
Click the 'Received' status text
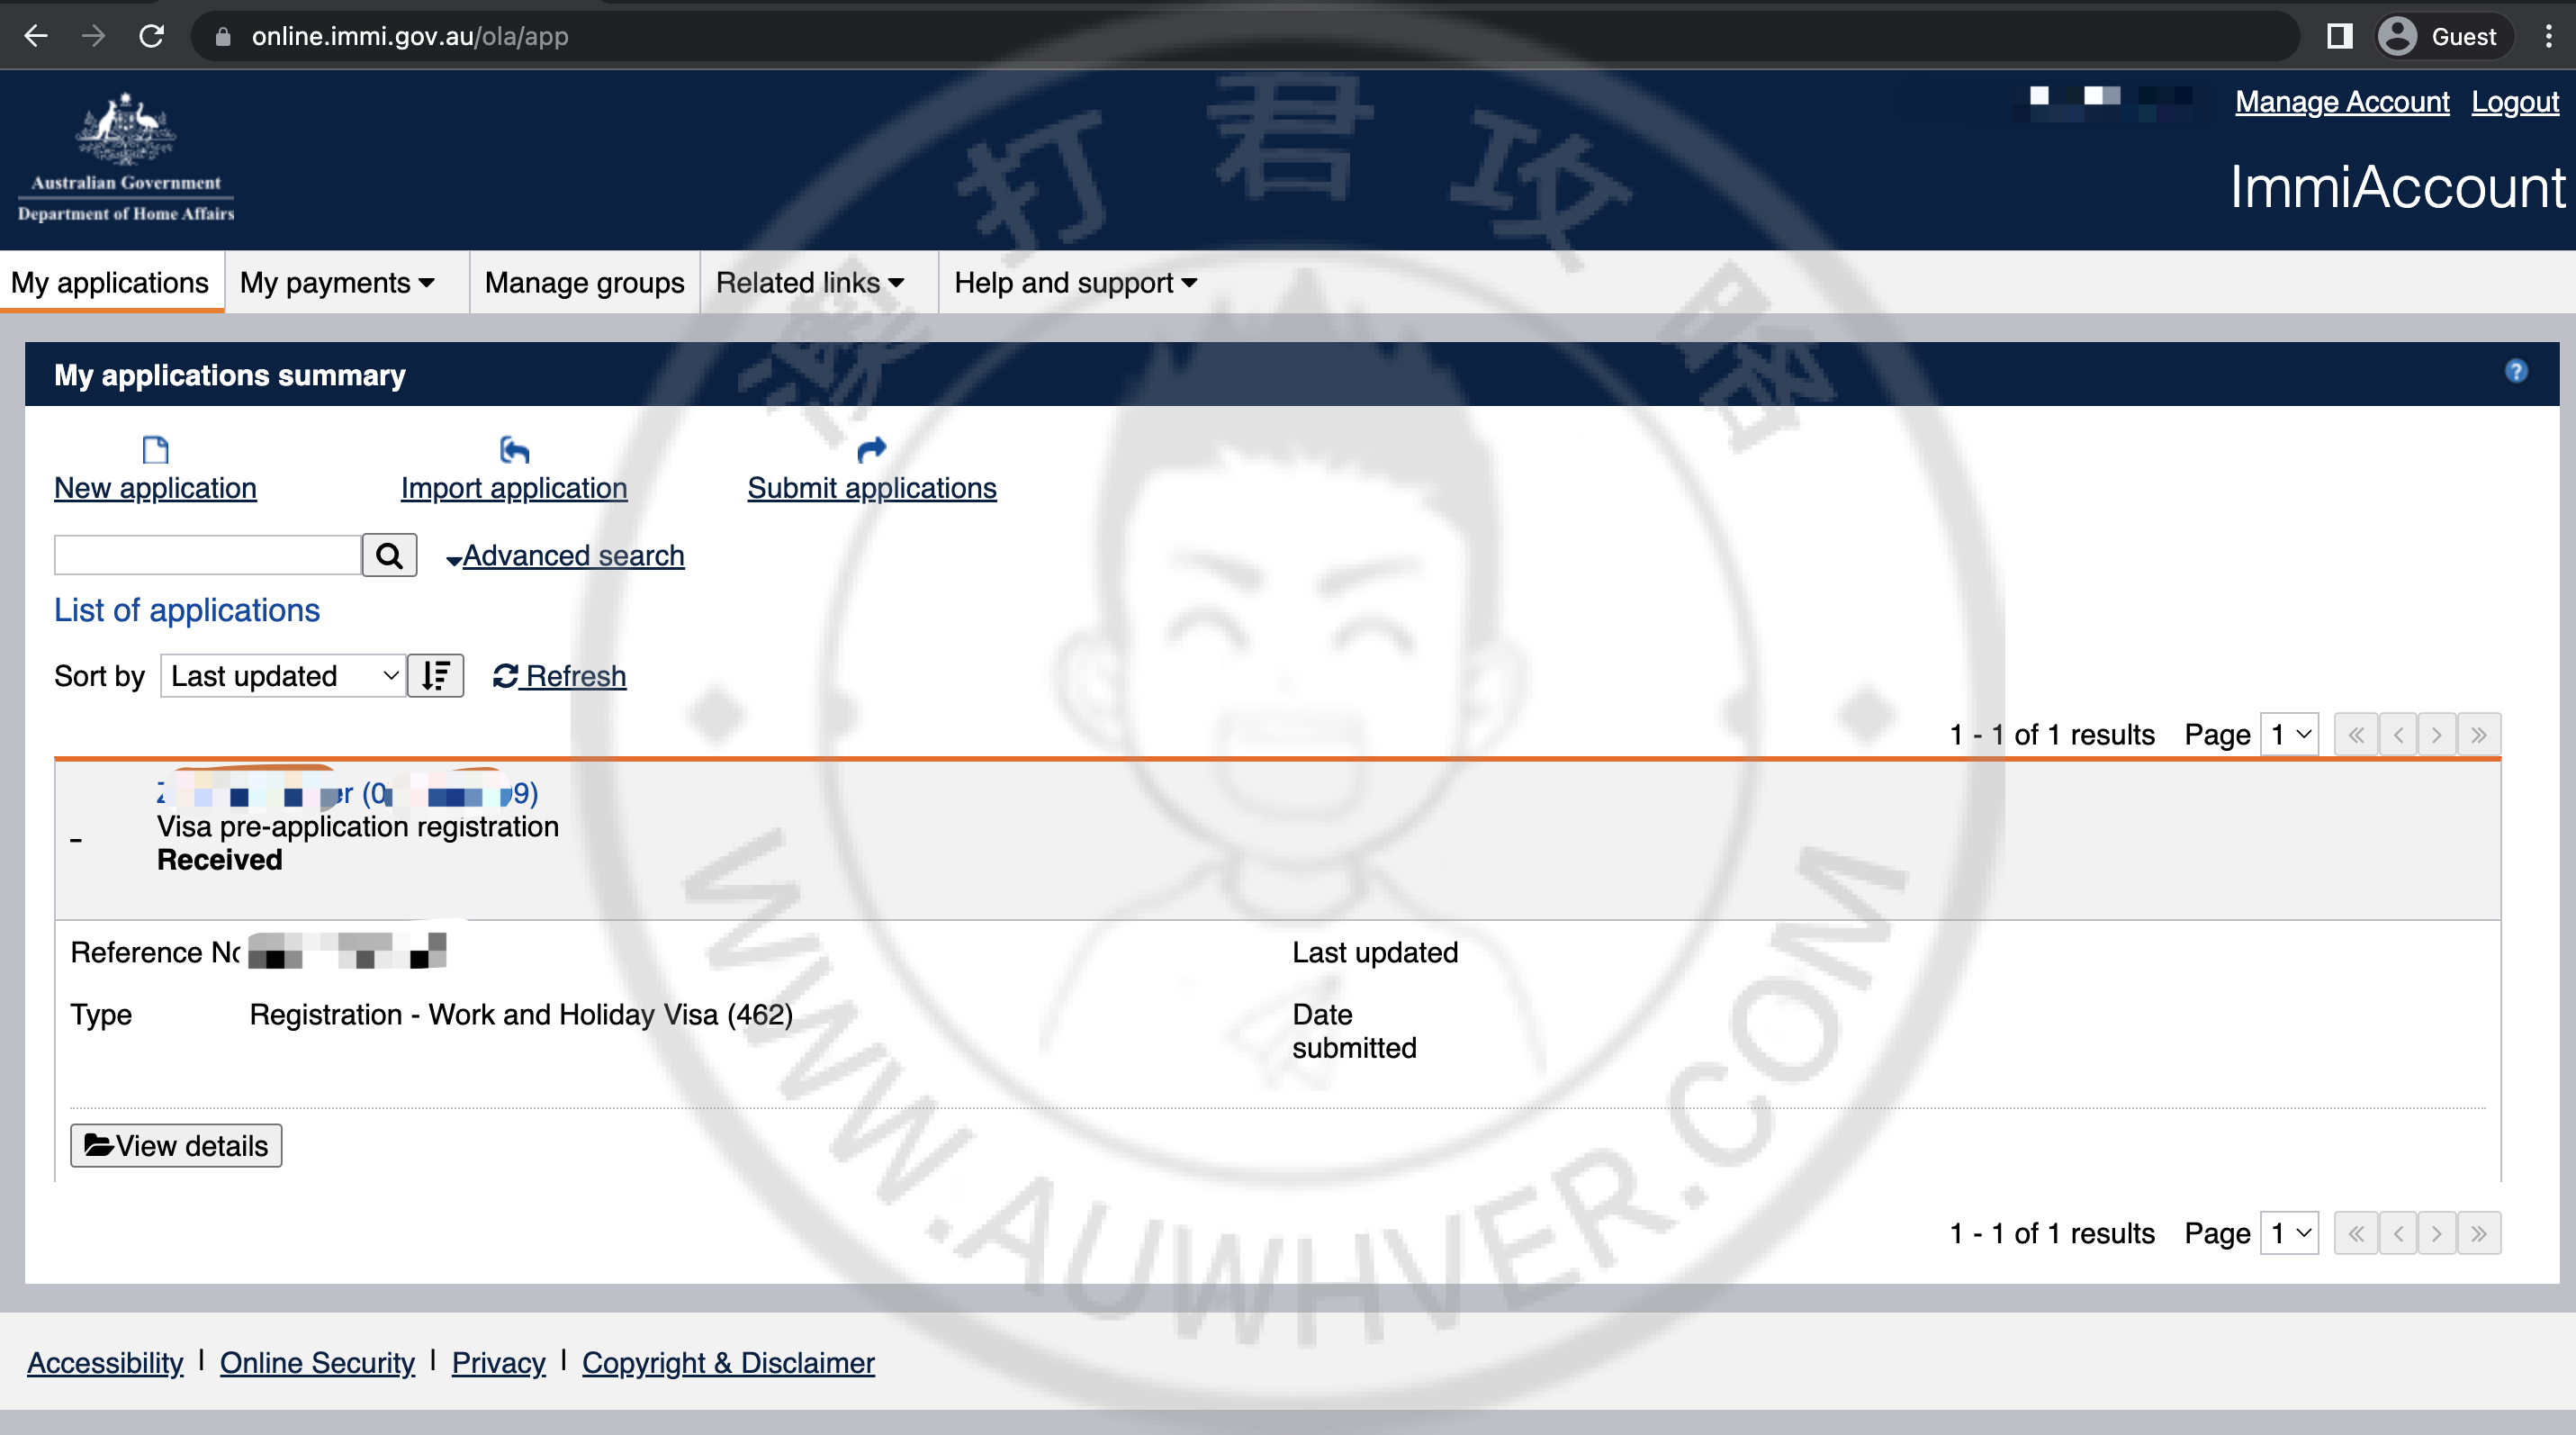pos(220,860)
